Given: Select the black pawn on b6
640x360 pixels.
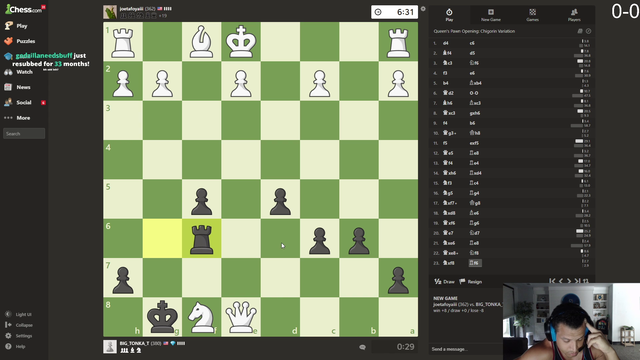Looking at the screenshot, I should click(359, 239).
